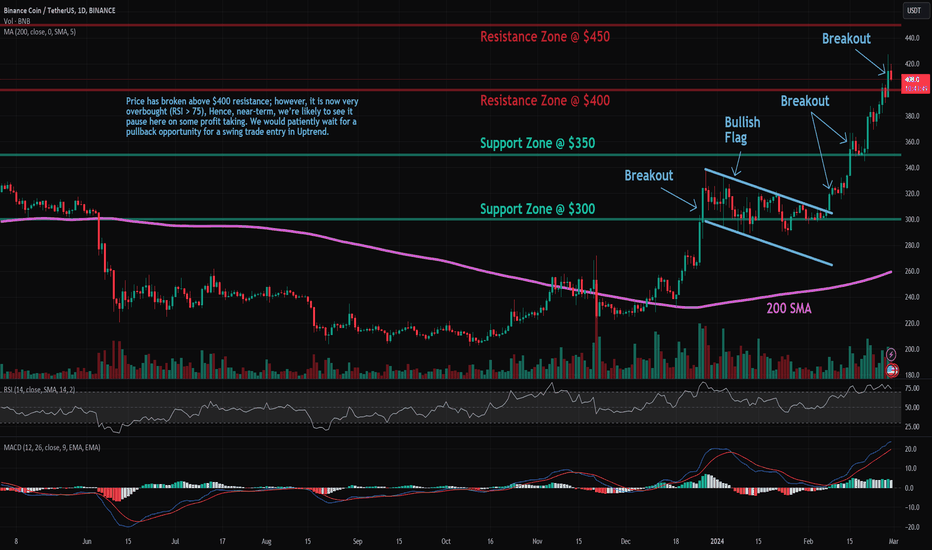Click the Nov date on time axis
The width and height of the screenshot is (932, 550).
[537, 542]
